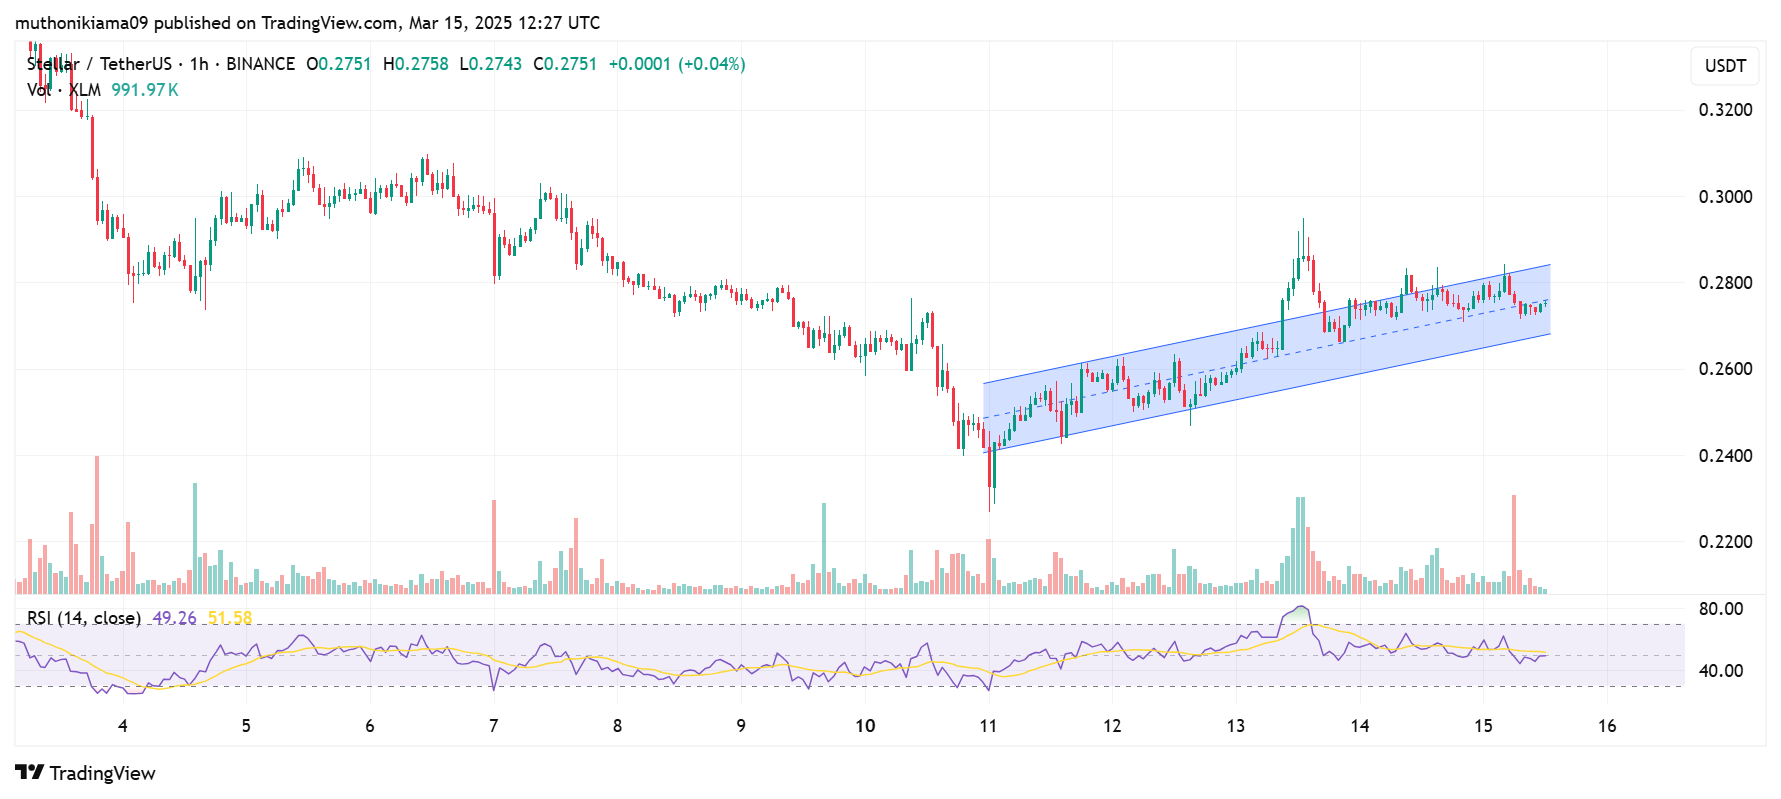Screen dimensions: 1781x799
Task: Click date label 11 on time axis
Action: pyautogui.click(x=988, y=726)
